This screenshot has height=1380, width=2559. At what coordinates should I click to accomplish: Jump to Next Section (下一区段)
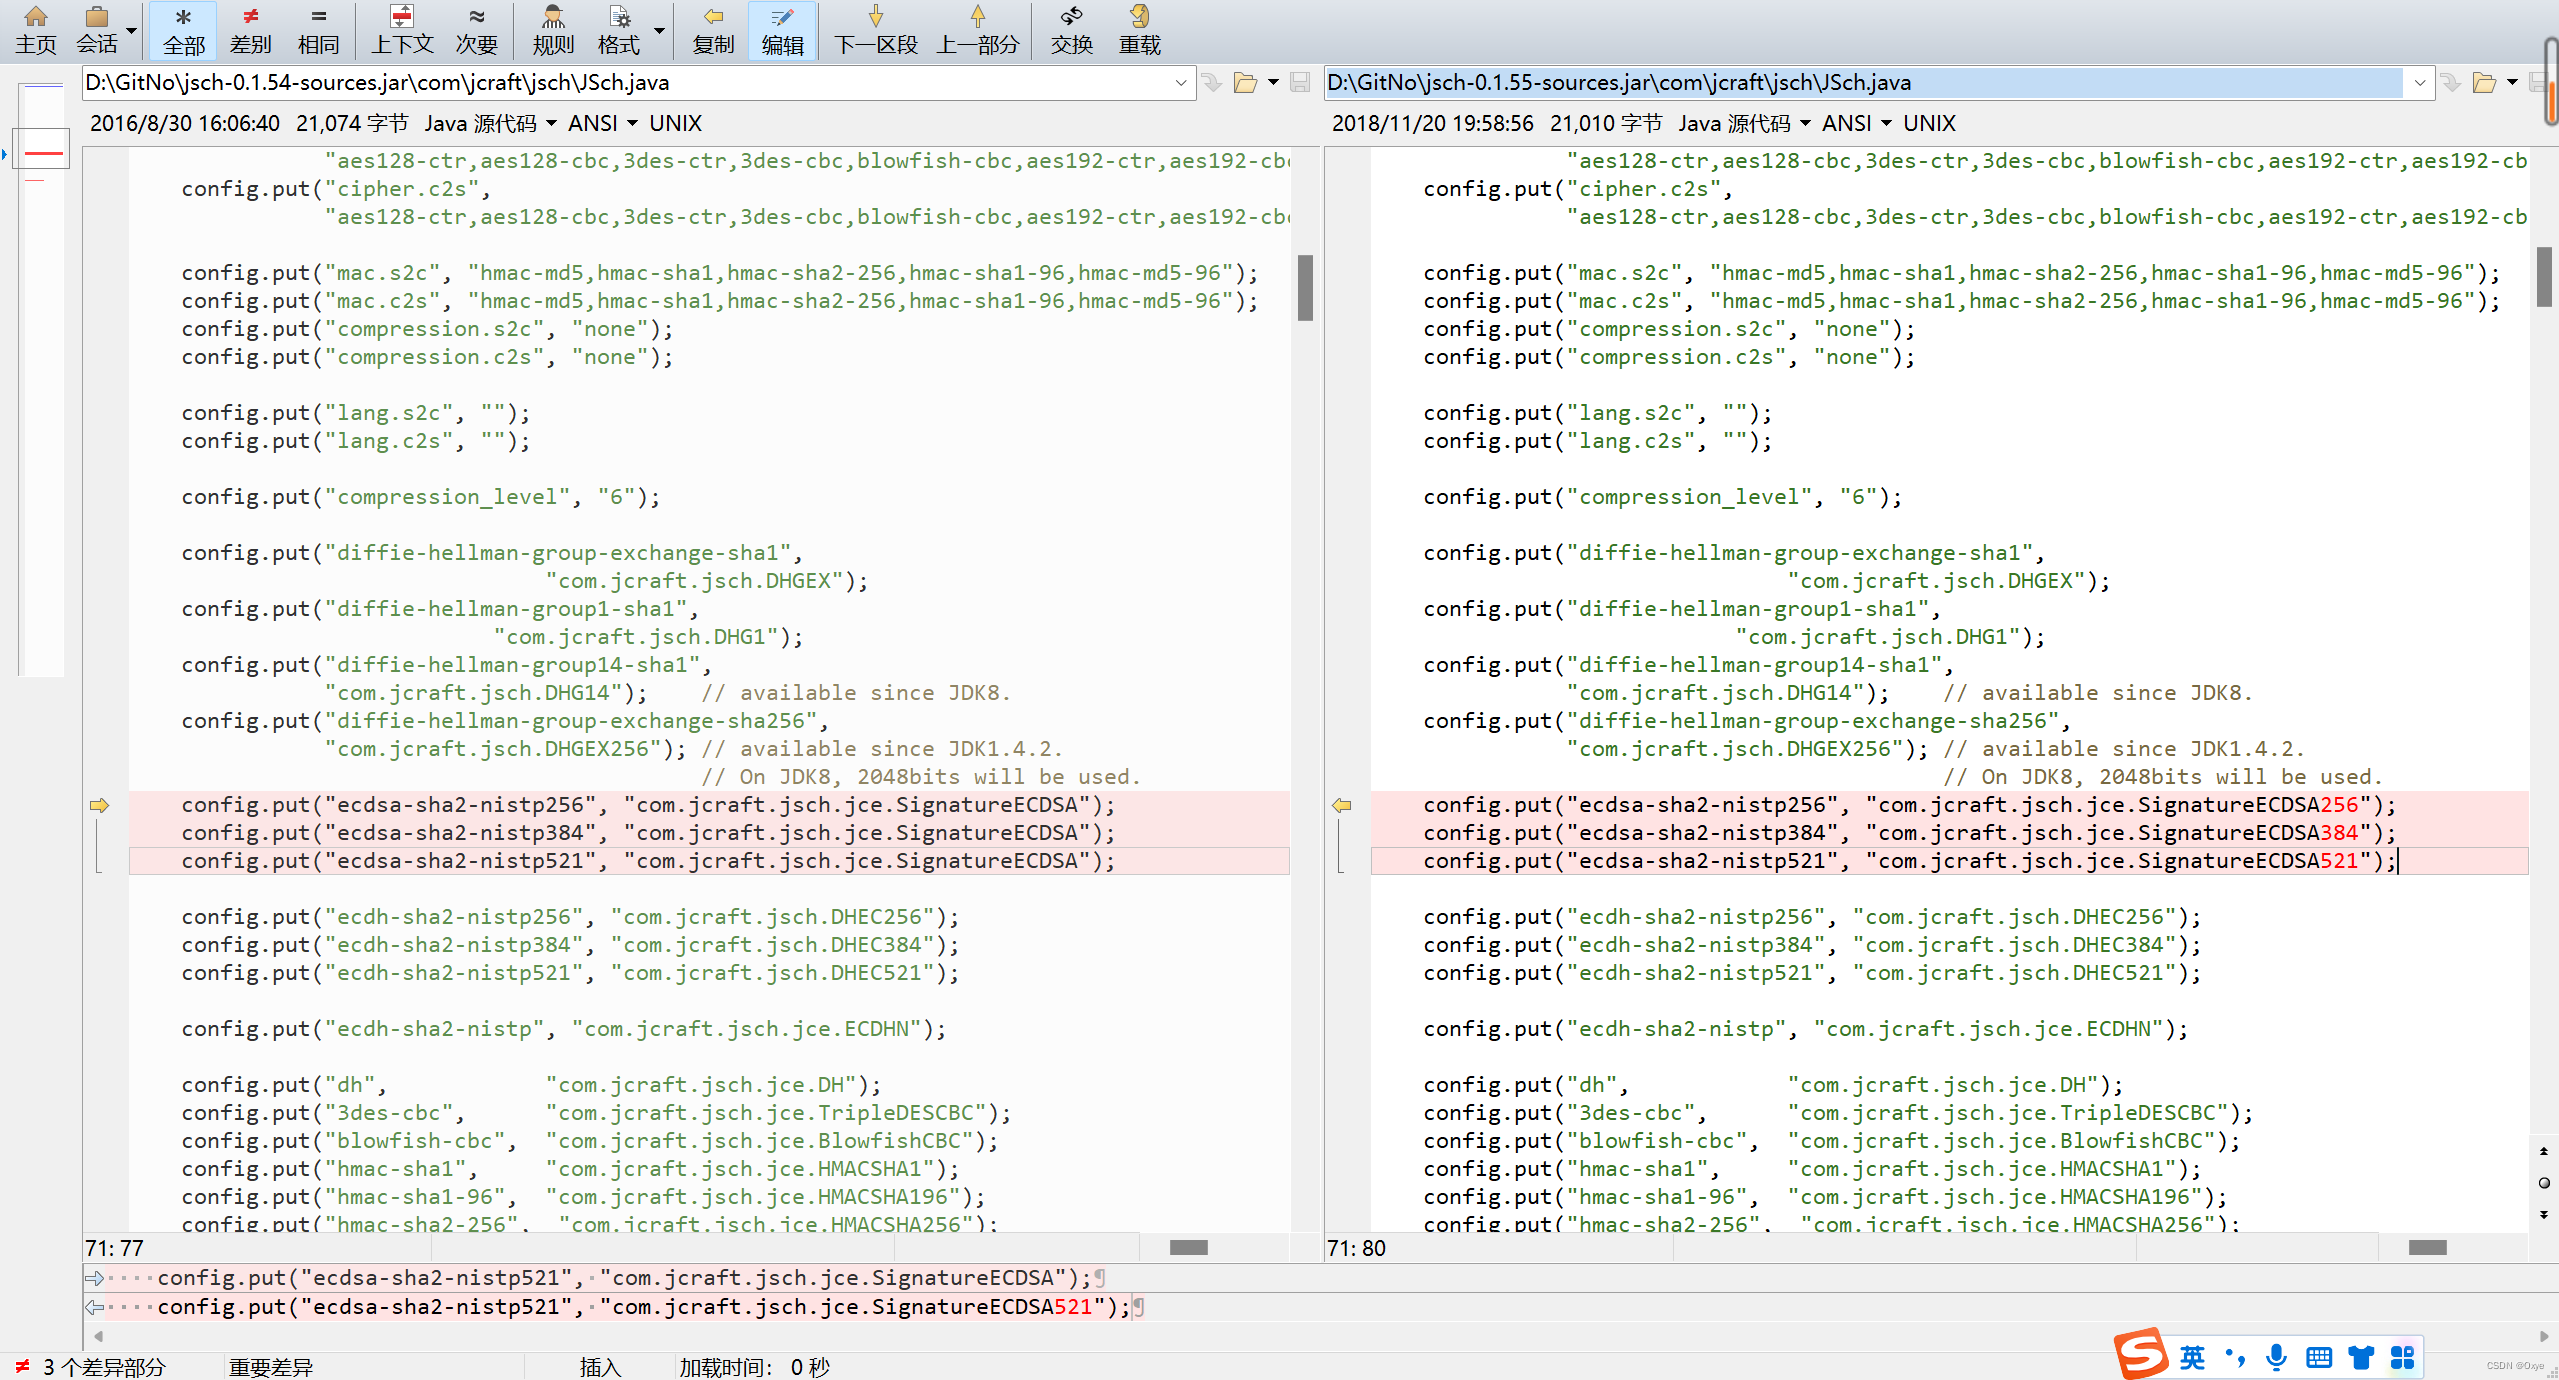point(875,29)
